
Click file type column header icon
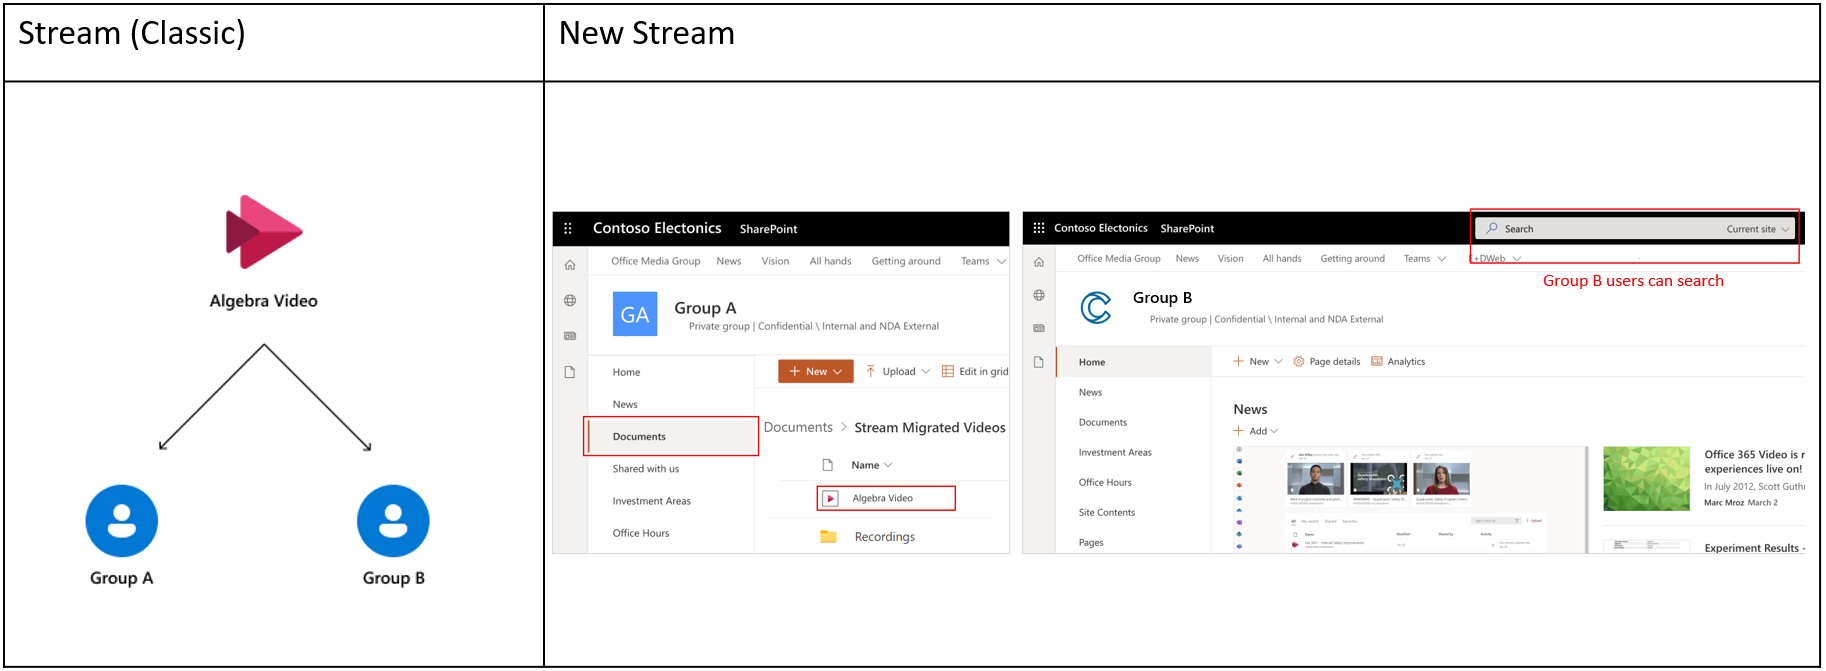(x=828, y=465)
